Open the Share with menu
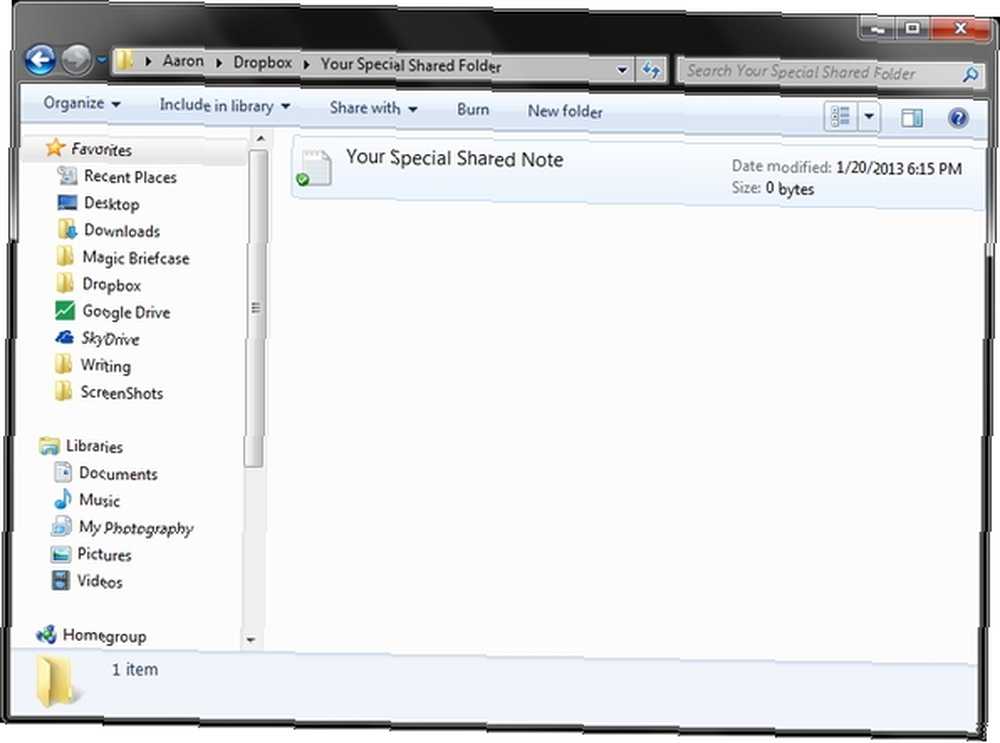 373,108
